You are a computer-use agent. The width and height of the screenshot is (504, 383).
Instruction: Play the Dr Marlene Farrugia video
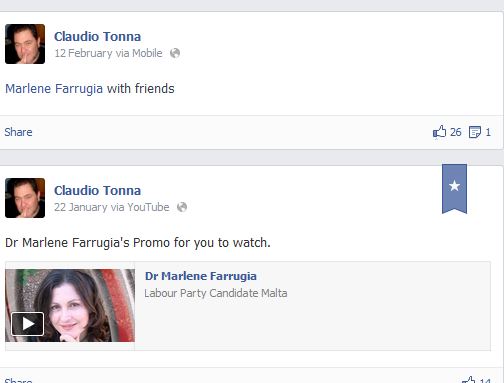pos(28,324)
